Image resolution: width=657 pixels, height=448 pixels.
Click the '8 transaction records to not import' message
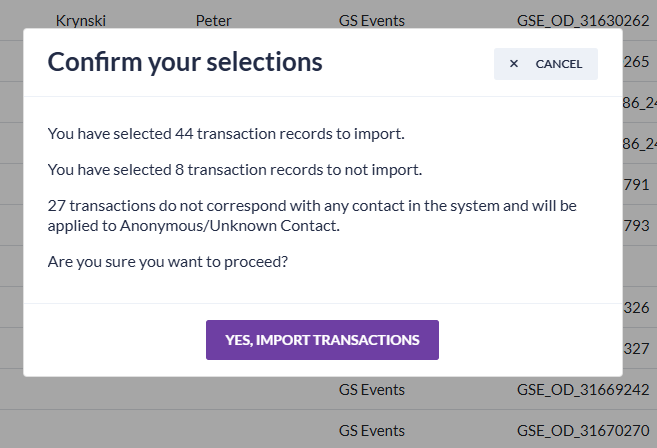point(235,170)
